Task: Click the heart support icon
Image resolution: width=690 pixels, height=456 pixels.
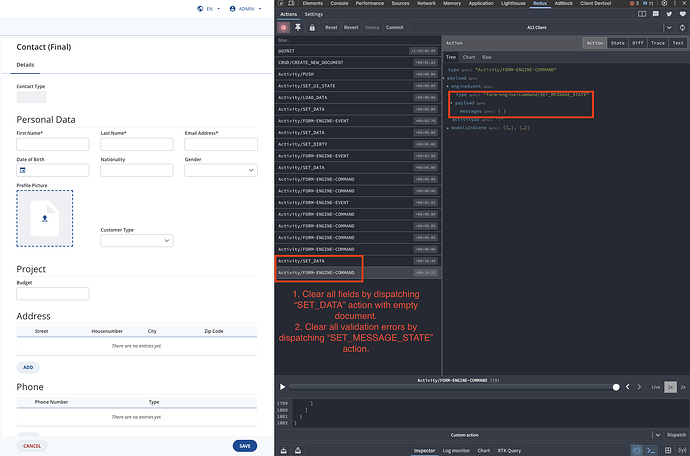Action: tap(683, 14)
